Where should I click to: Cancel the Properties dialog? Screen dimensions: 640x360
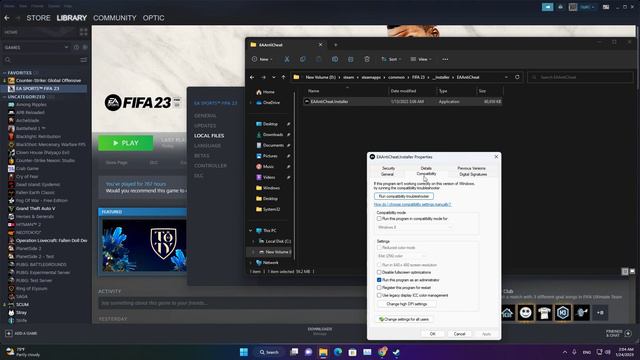coord(459,334)
